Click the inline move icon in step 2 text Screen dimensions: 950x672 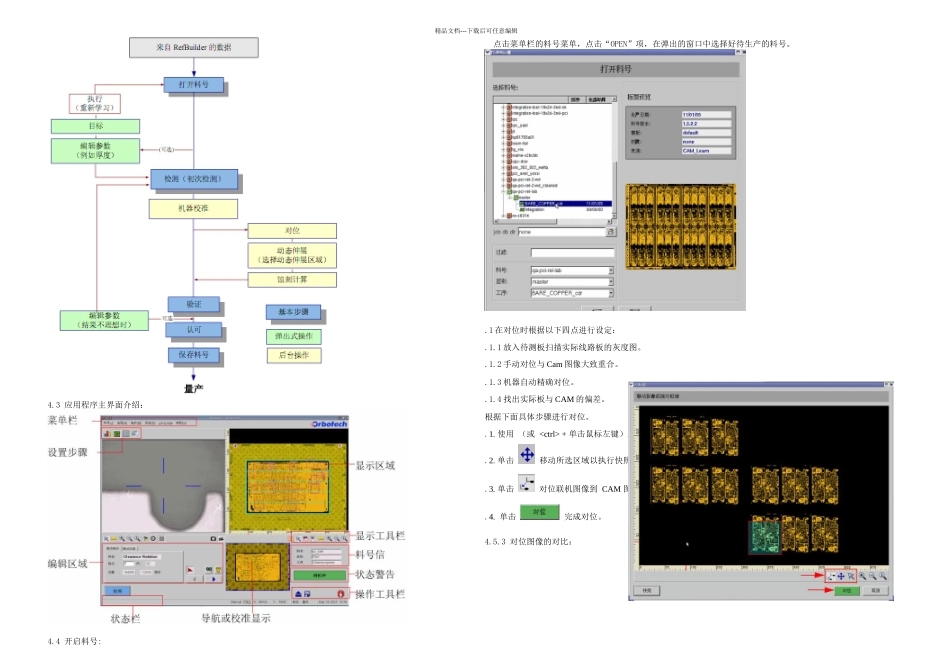(x=526, y=454)
